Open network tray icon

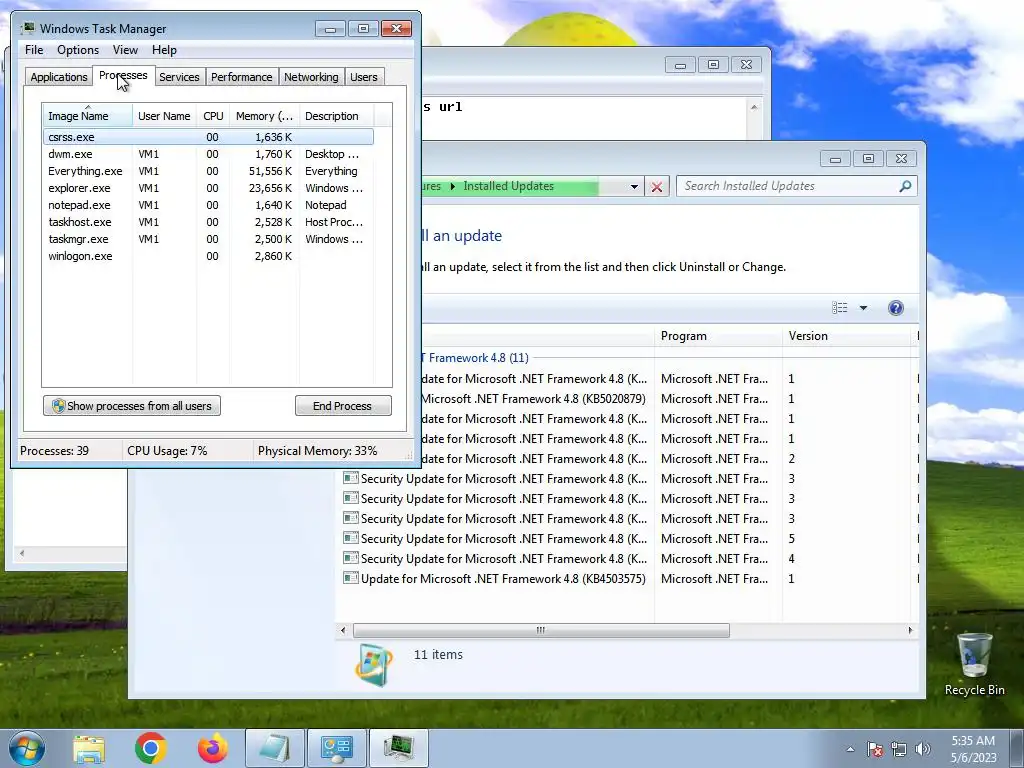point(899,749)
